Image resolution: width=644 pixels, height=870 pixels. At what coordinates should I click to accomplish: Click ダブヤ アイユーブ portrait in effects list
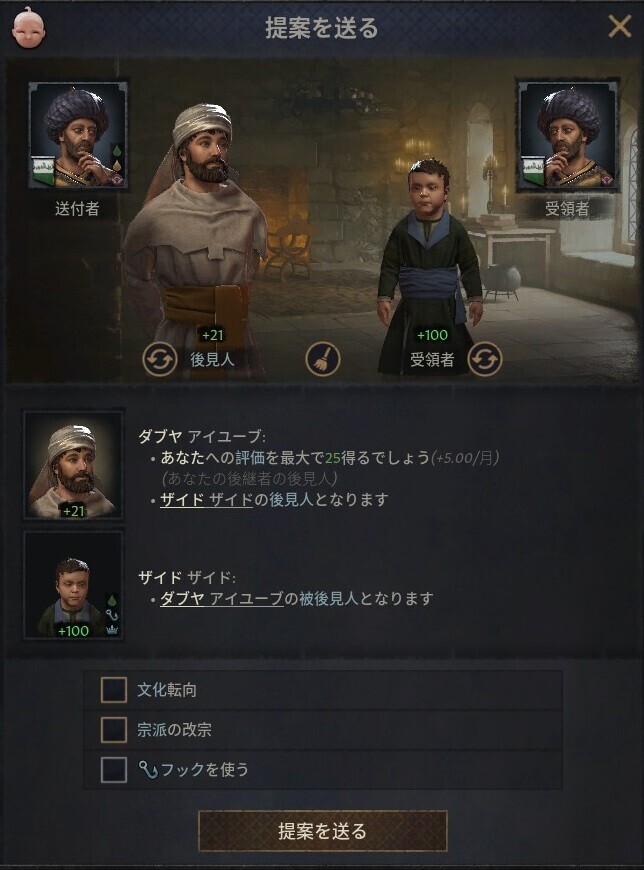tap(73, 465)
